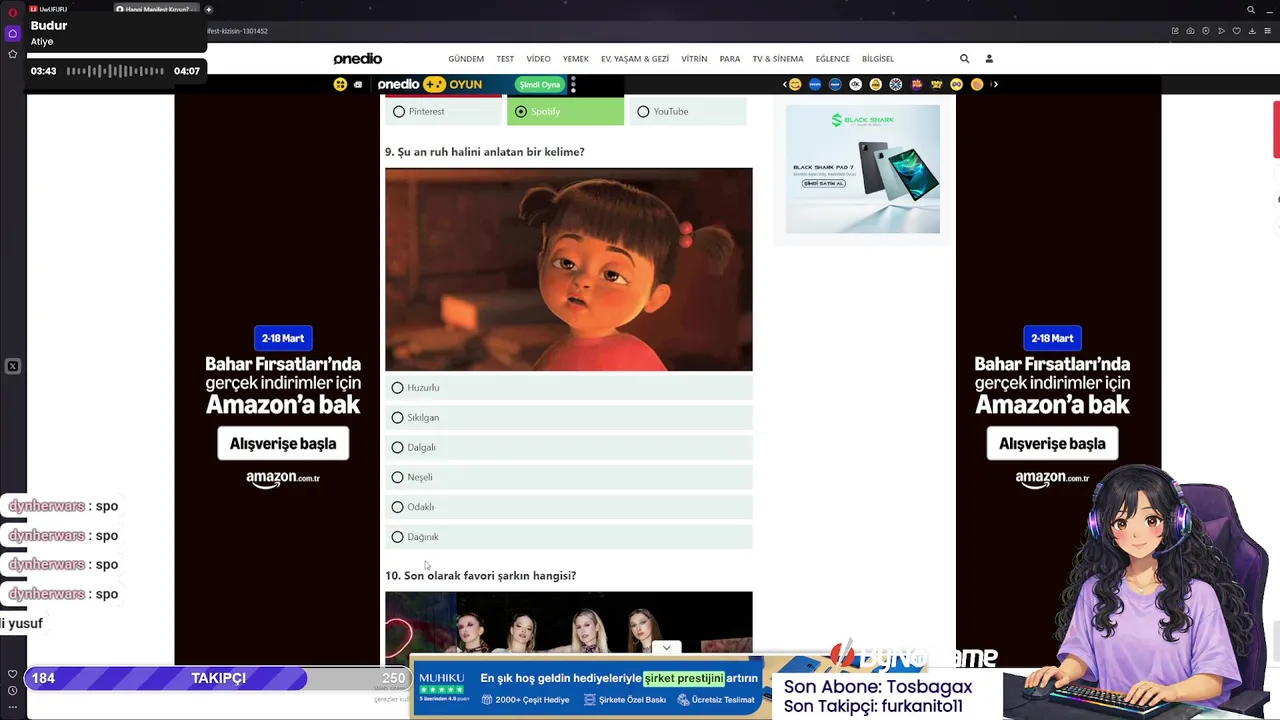The width and height of the screenshot is (1280, 720).
Task: Click the page URL in address bar
Action: click(x=238, y=31)
